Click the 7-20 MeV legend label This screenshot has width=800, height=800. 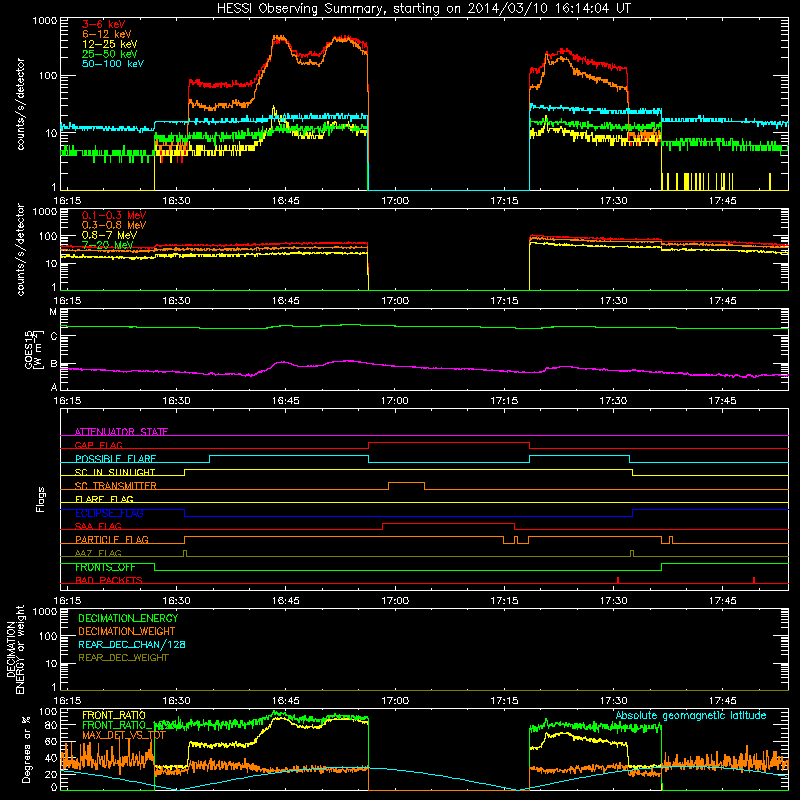pyautogui.click(x=108, y=245)
